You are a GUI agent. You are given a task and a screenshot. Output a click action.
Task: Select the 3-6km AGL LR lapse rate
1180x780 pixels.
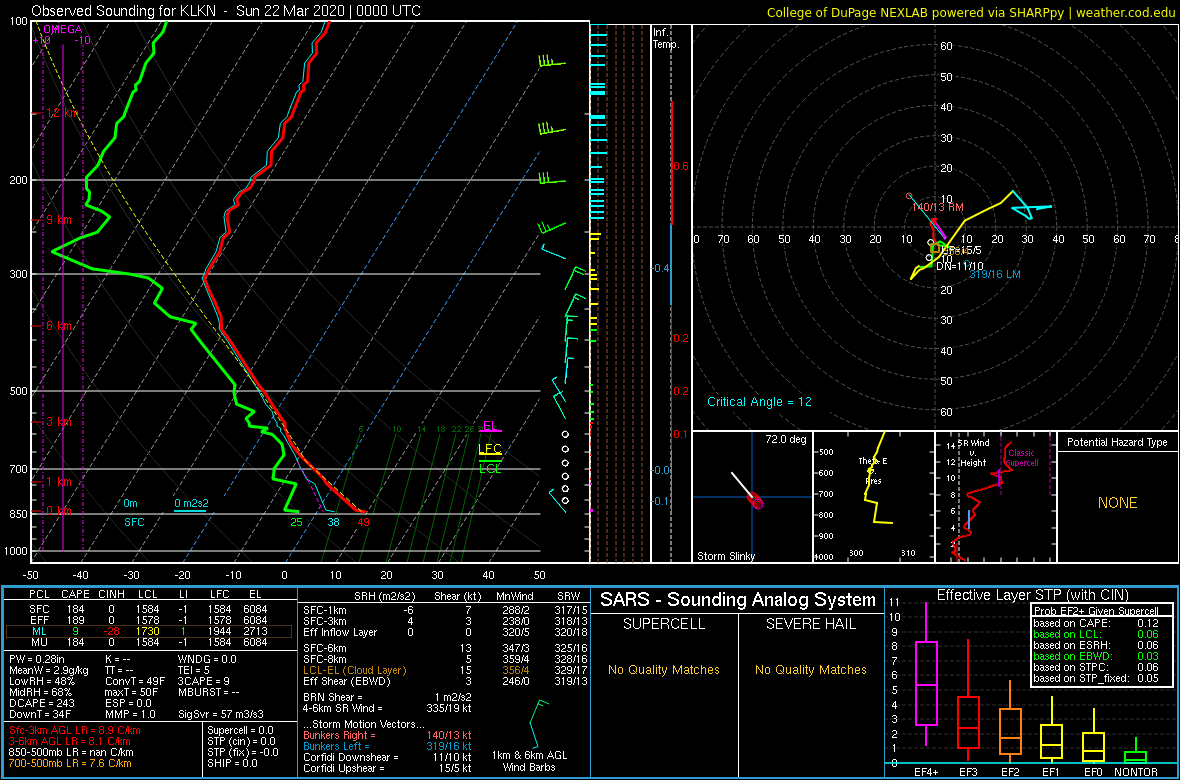click(70, 742)
